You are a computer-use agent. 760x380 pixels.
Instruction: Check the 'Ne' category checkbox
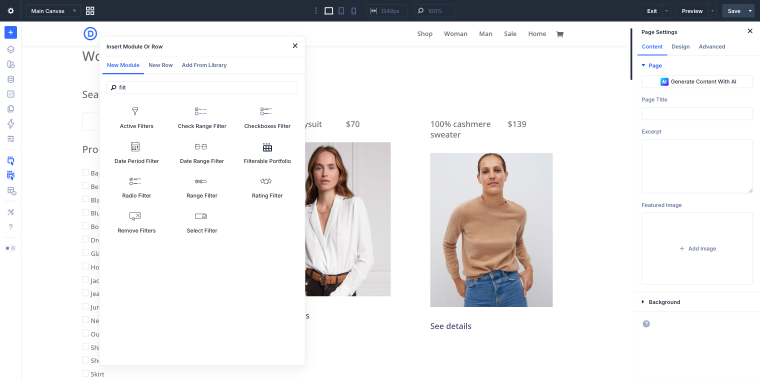[85, 320]
